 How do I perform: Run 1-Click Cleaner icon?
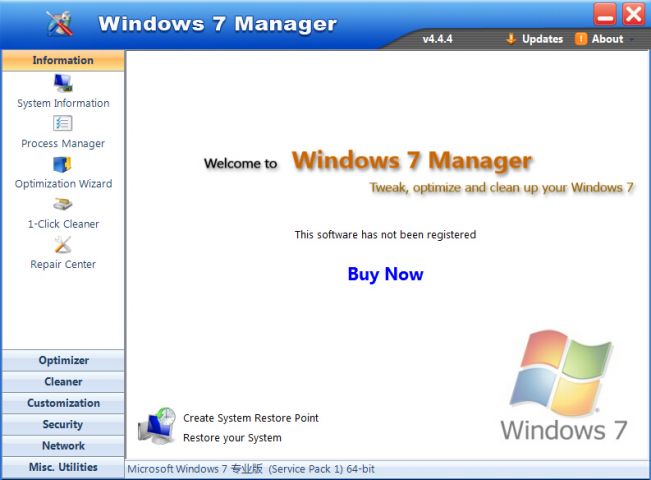coord(63,204)
